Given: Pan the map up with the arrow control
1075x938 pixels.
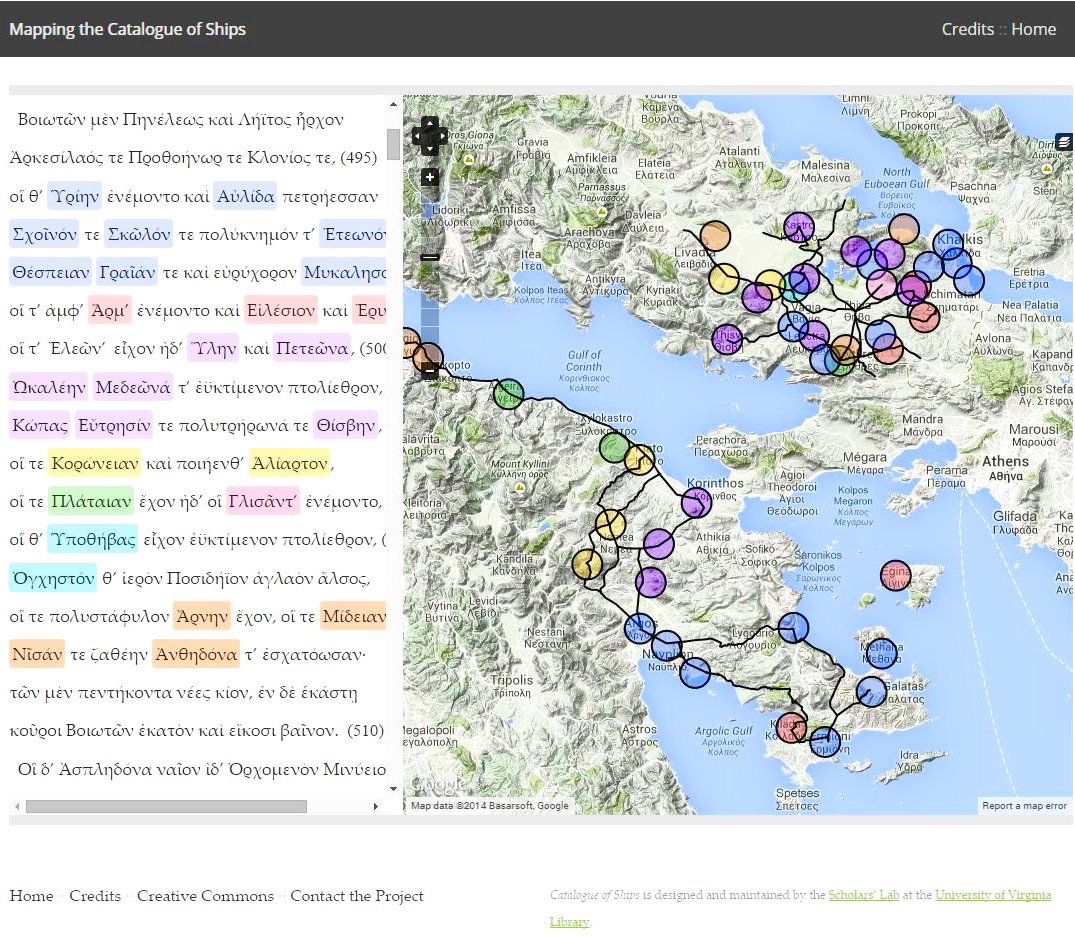Looking at the screenshot, I should pos(430,123).
